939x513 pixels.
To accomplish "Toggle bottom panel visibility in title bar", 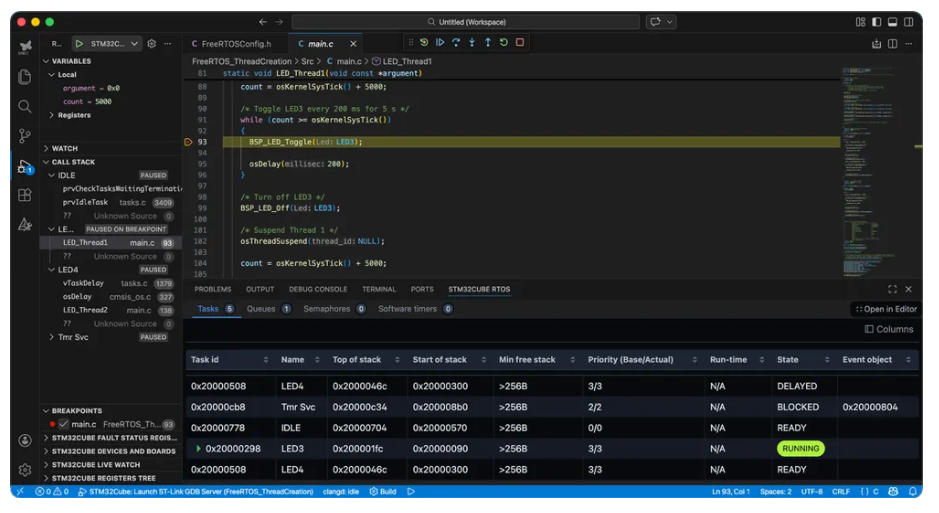I will point(892,22).
